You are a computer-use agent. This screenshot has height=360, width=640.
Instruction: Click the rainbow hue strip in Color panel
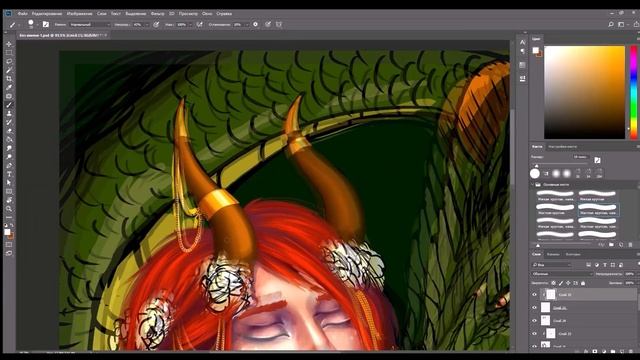click(x=634, y=93)
